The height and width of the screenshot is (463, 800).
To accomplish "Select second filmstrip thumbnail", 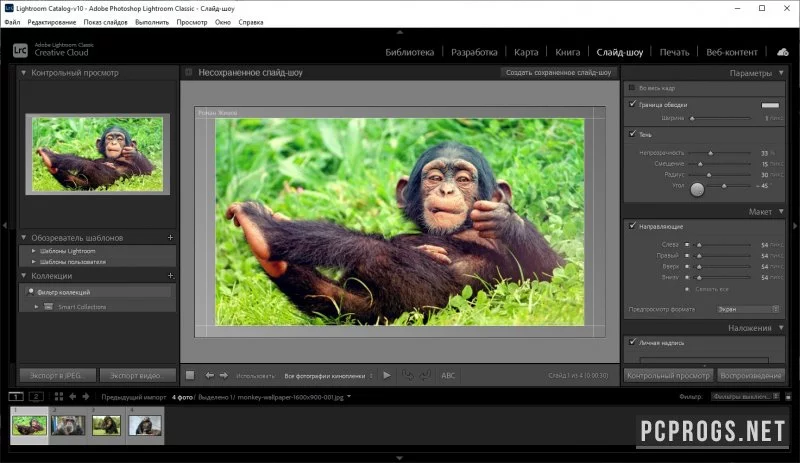I will click(68, 425).
